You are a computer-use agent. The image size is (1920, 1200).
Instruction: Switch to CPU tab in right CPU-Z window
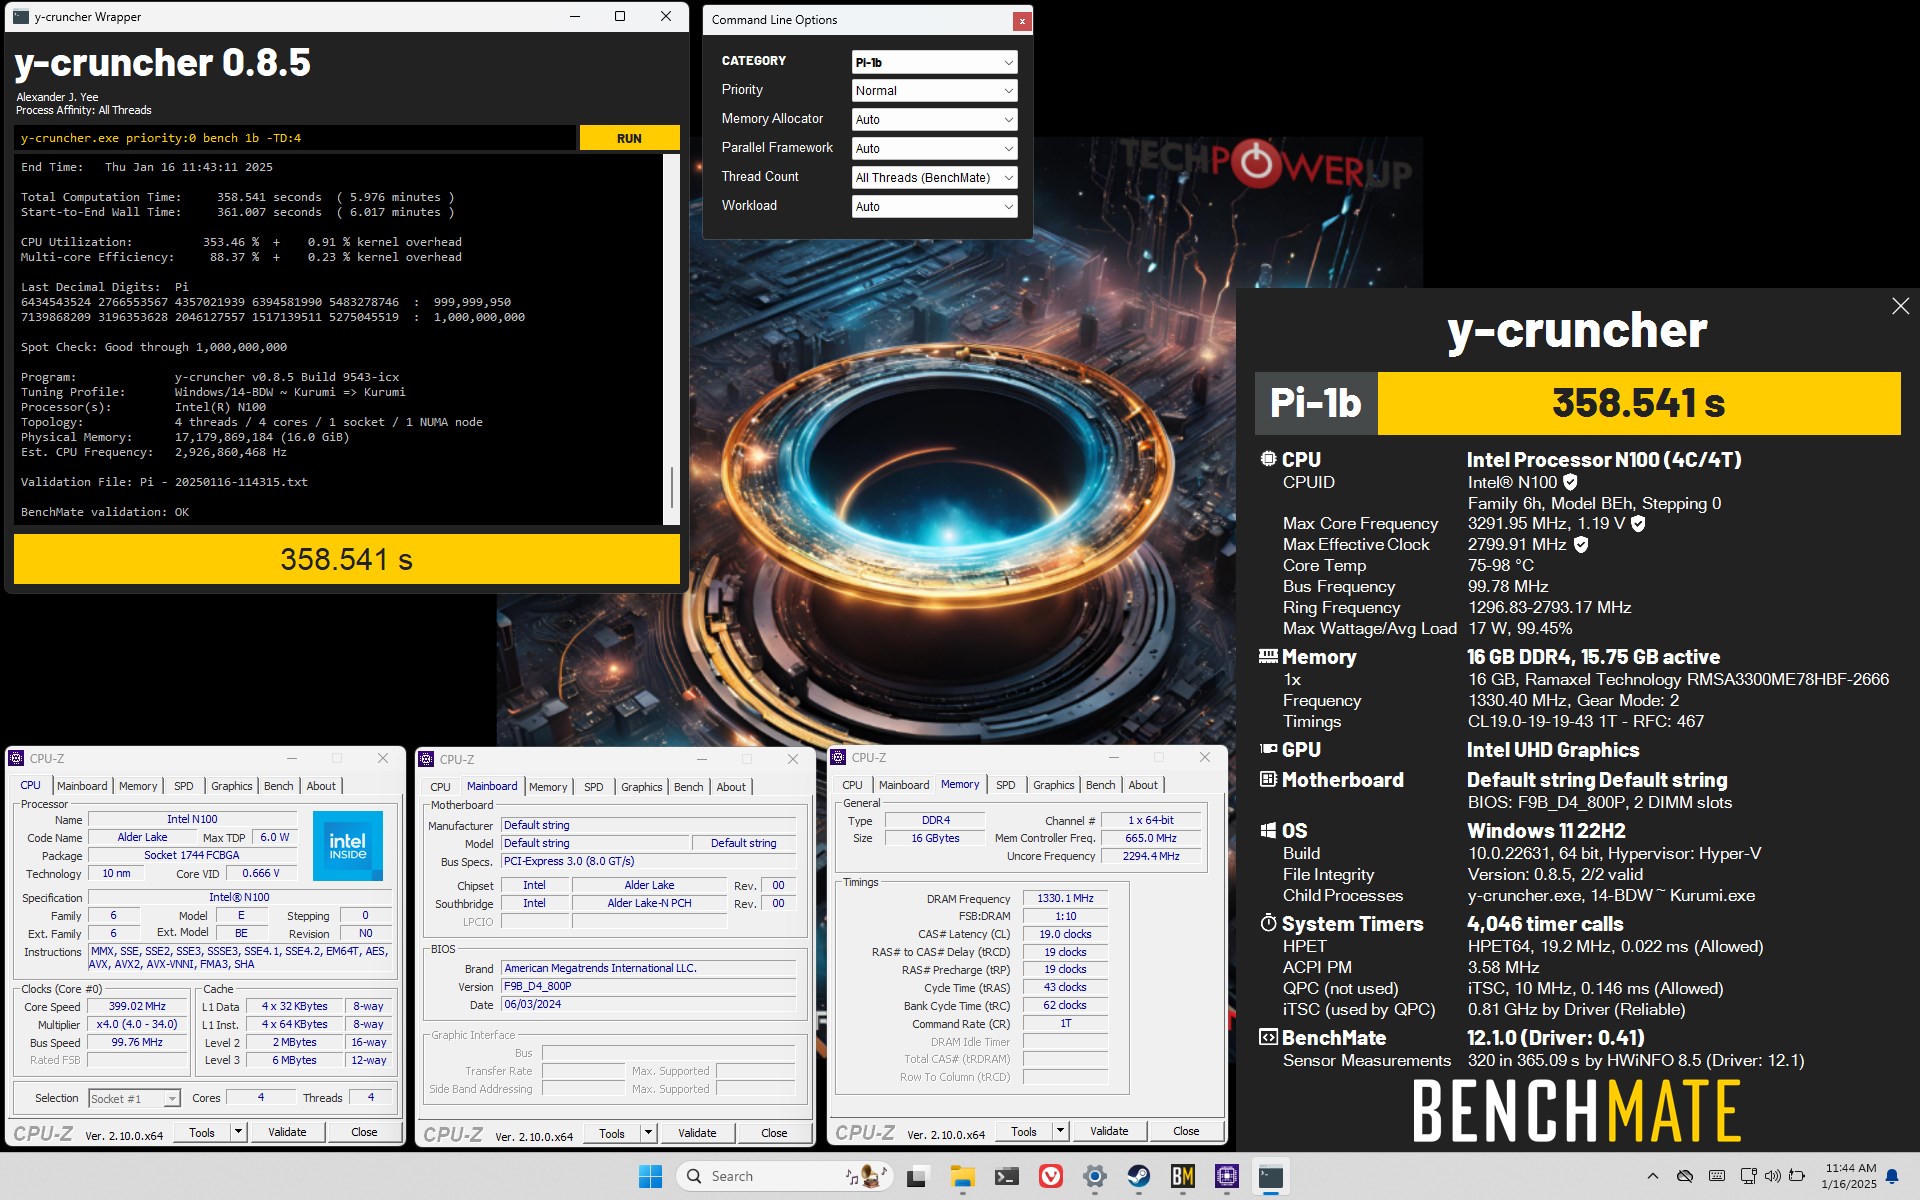852,785
